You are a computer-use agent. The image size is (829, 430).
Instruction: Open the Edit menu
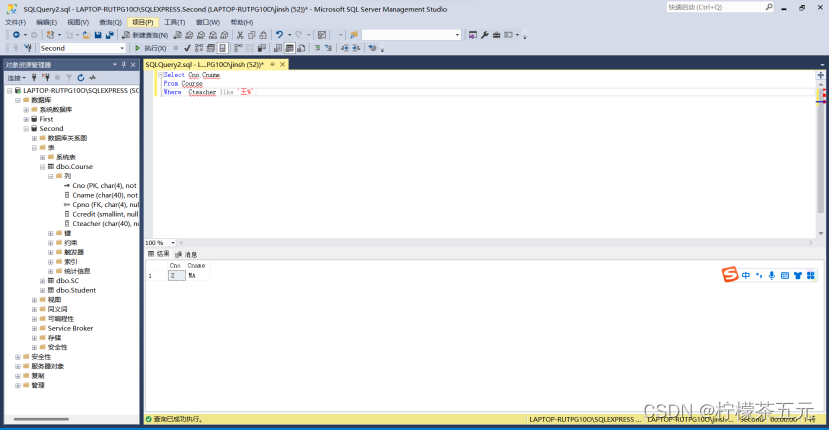[47, 22]
